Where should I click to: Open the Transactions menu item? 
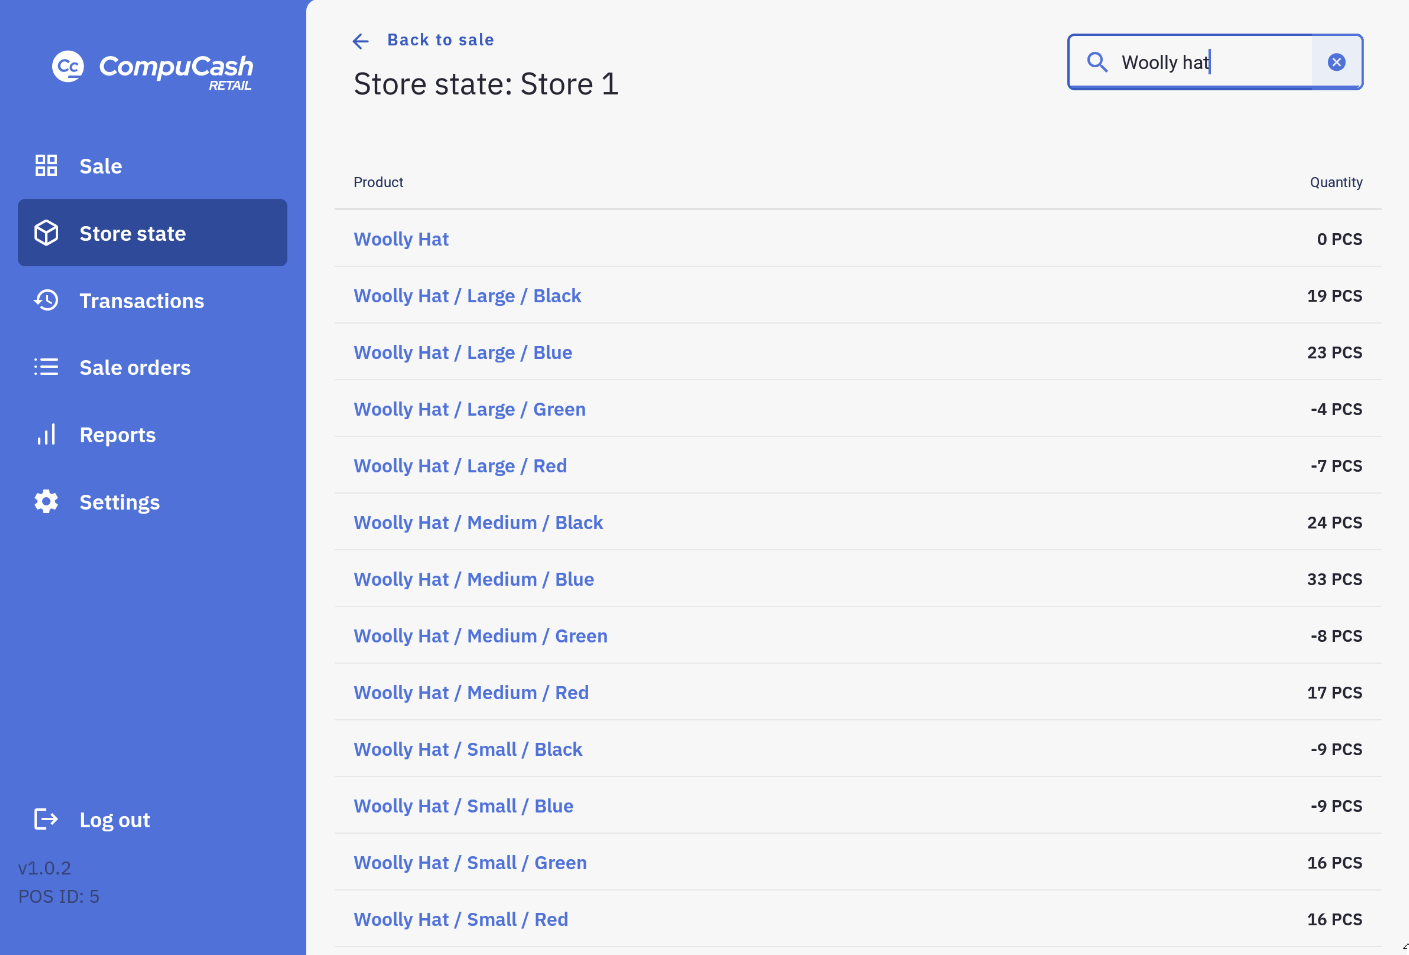point(141,301)
